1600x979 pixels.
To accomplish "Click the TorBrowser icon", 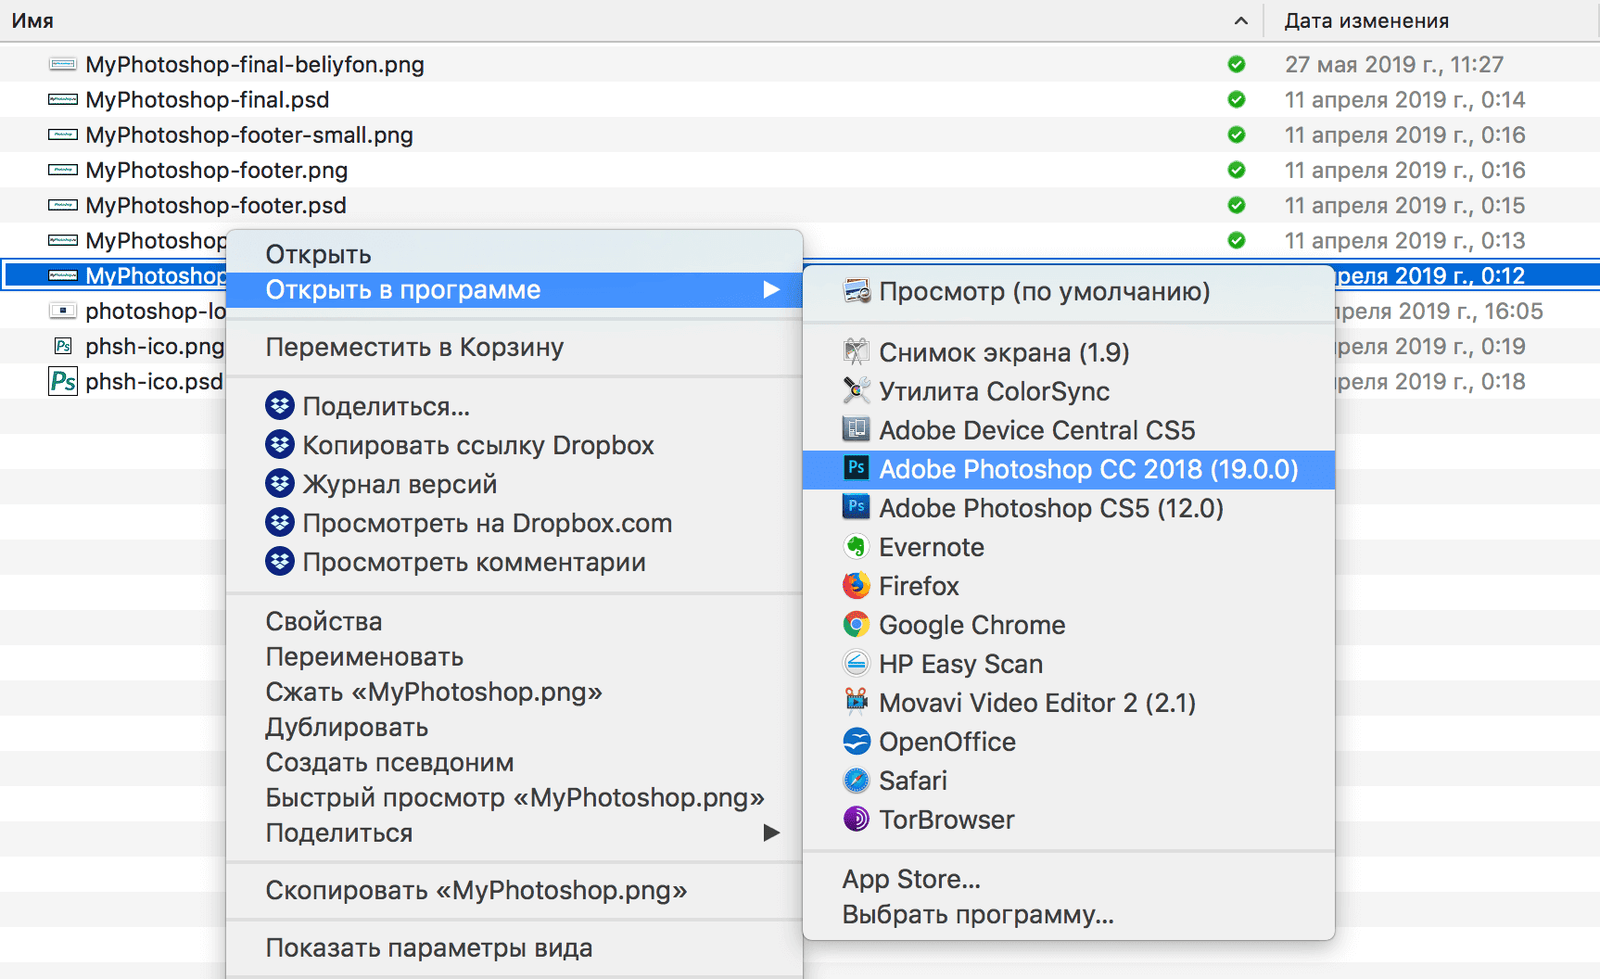I will tap(856, 820).
